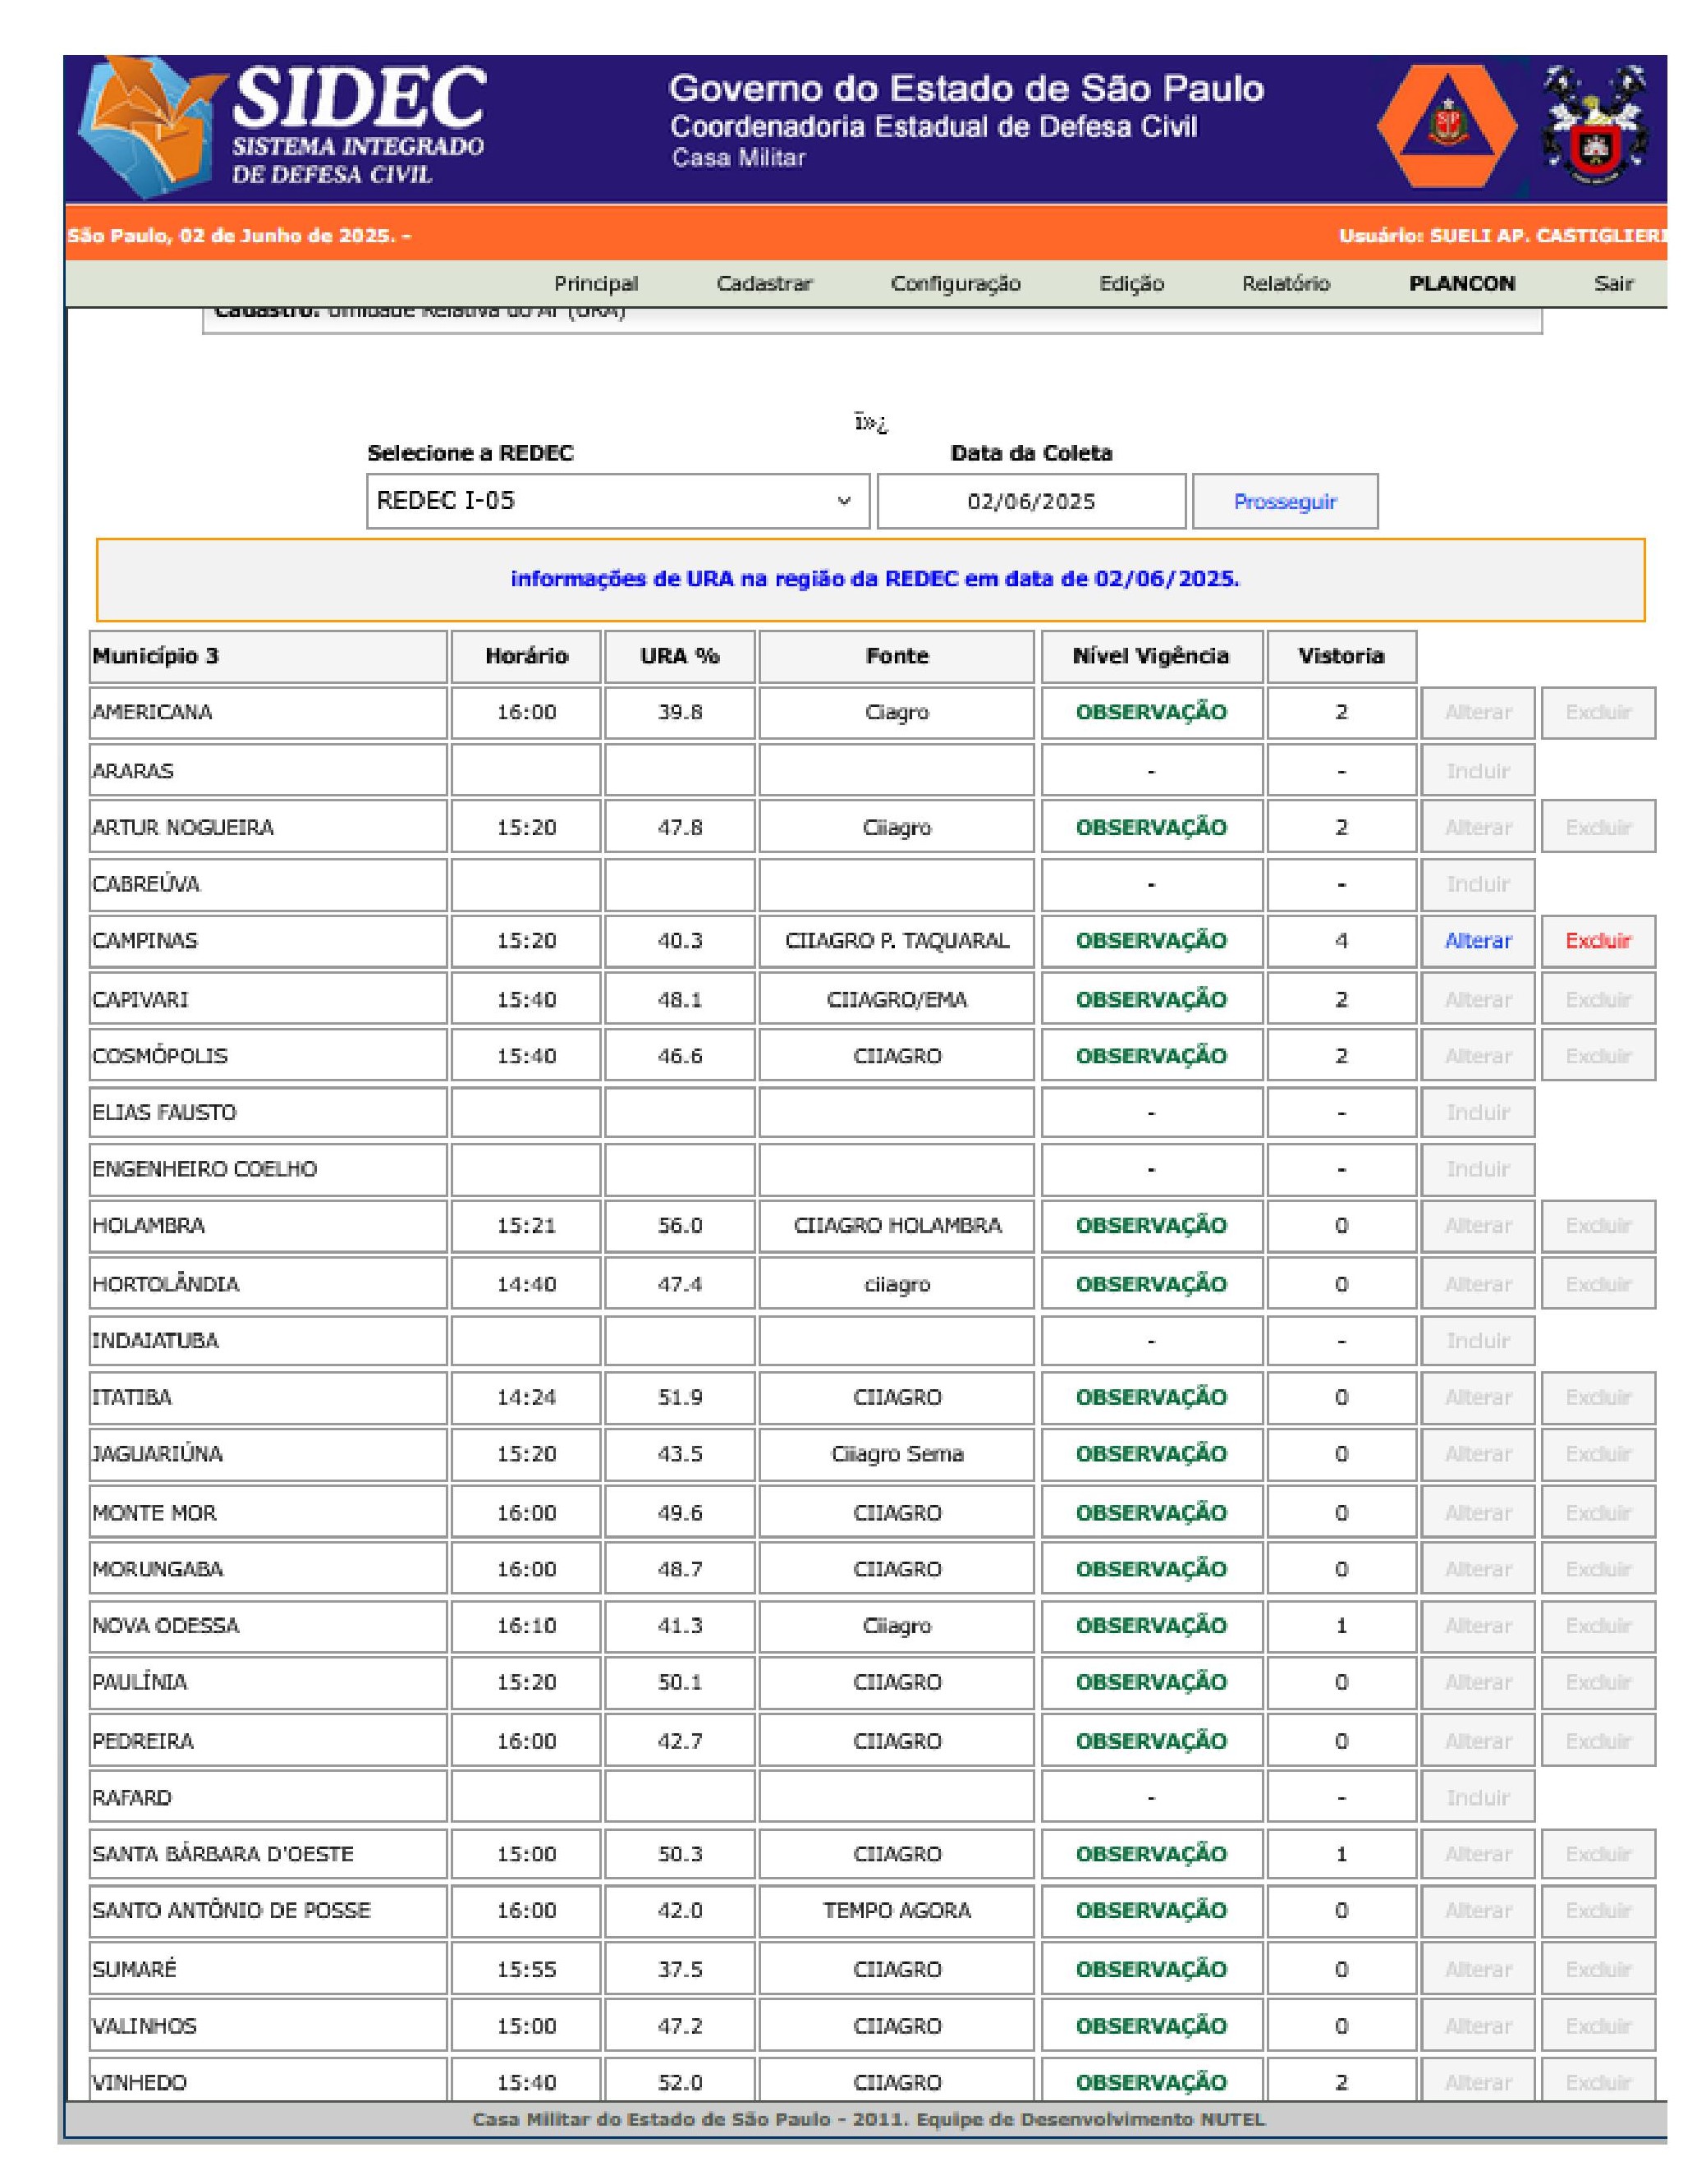Click Excluir for JAGUARIÚNA row
This screenshot has width=1697, height=2184.
click(x=1598, y=1454)
